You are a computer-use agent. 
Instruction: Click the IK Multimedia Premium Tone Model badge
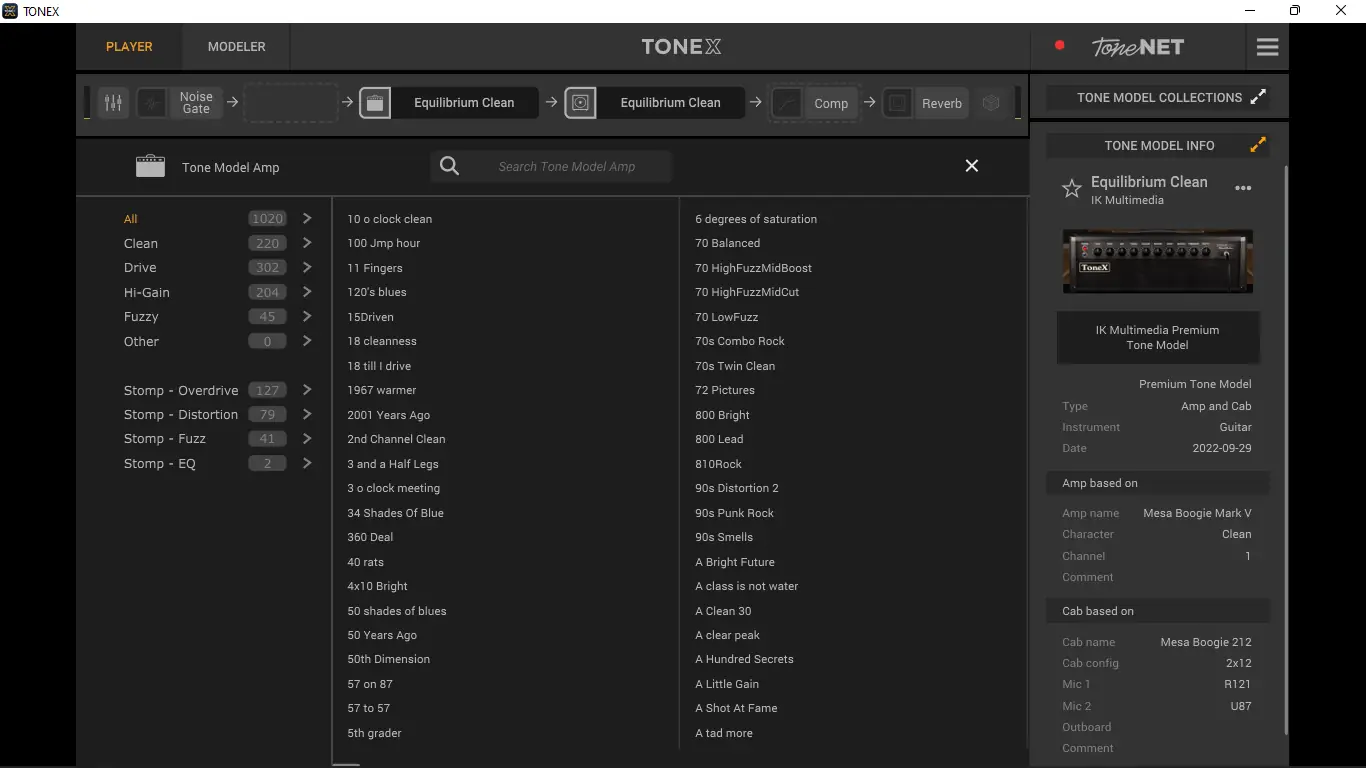click(x=1157, y=337)
